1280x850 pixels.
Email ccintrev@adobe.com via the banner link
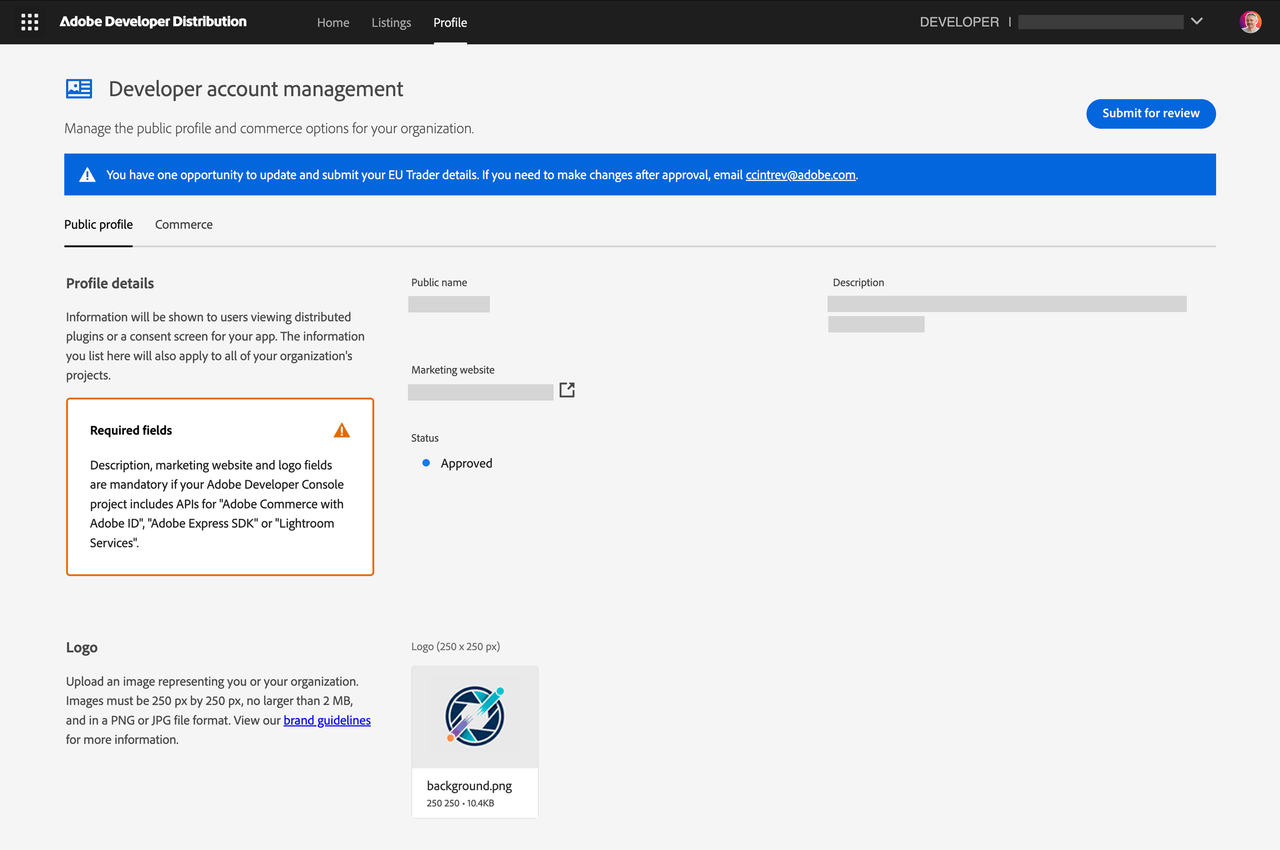pos(800,174)
